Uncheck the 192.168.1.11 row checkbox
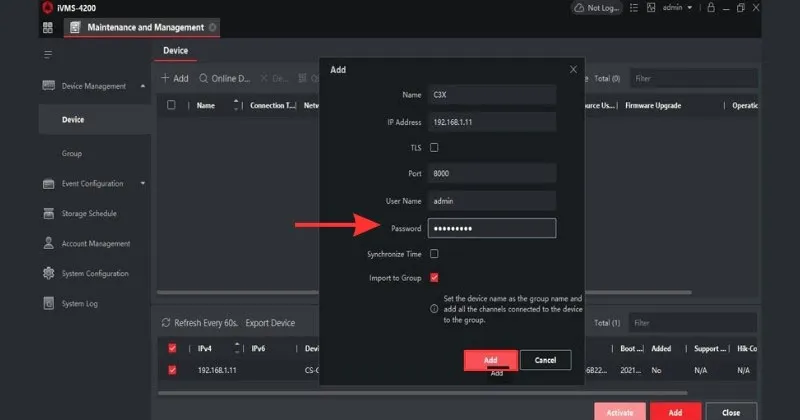This screenshot has height=420, width=800. click(172, 370)
